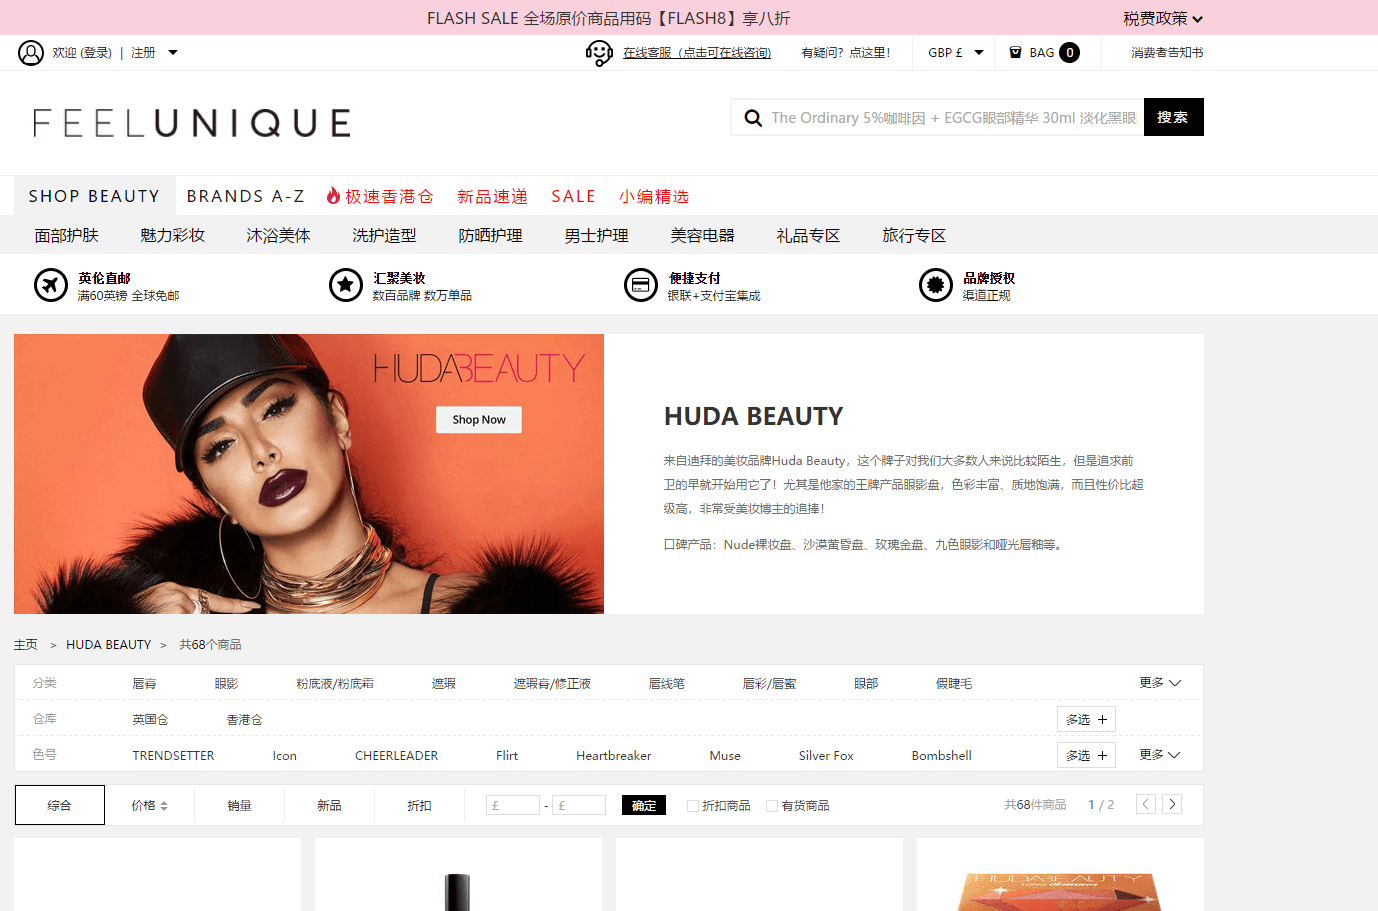Click the 注册 register link
This screenshot has width=1378, height=911.
click(x=144, y=53)
